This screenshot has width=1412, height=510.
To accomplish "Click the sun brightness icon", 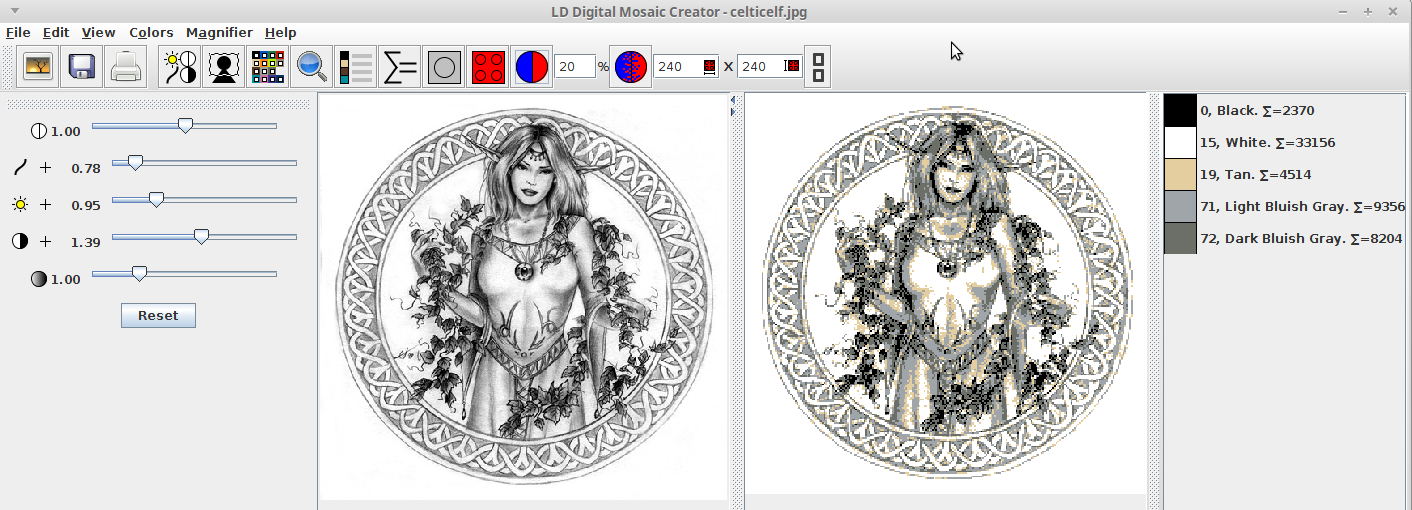I will coord(20,205).
